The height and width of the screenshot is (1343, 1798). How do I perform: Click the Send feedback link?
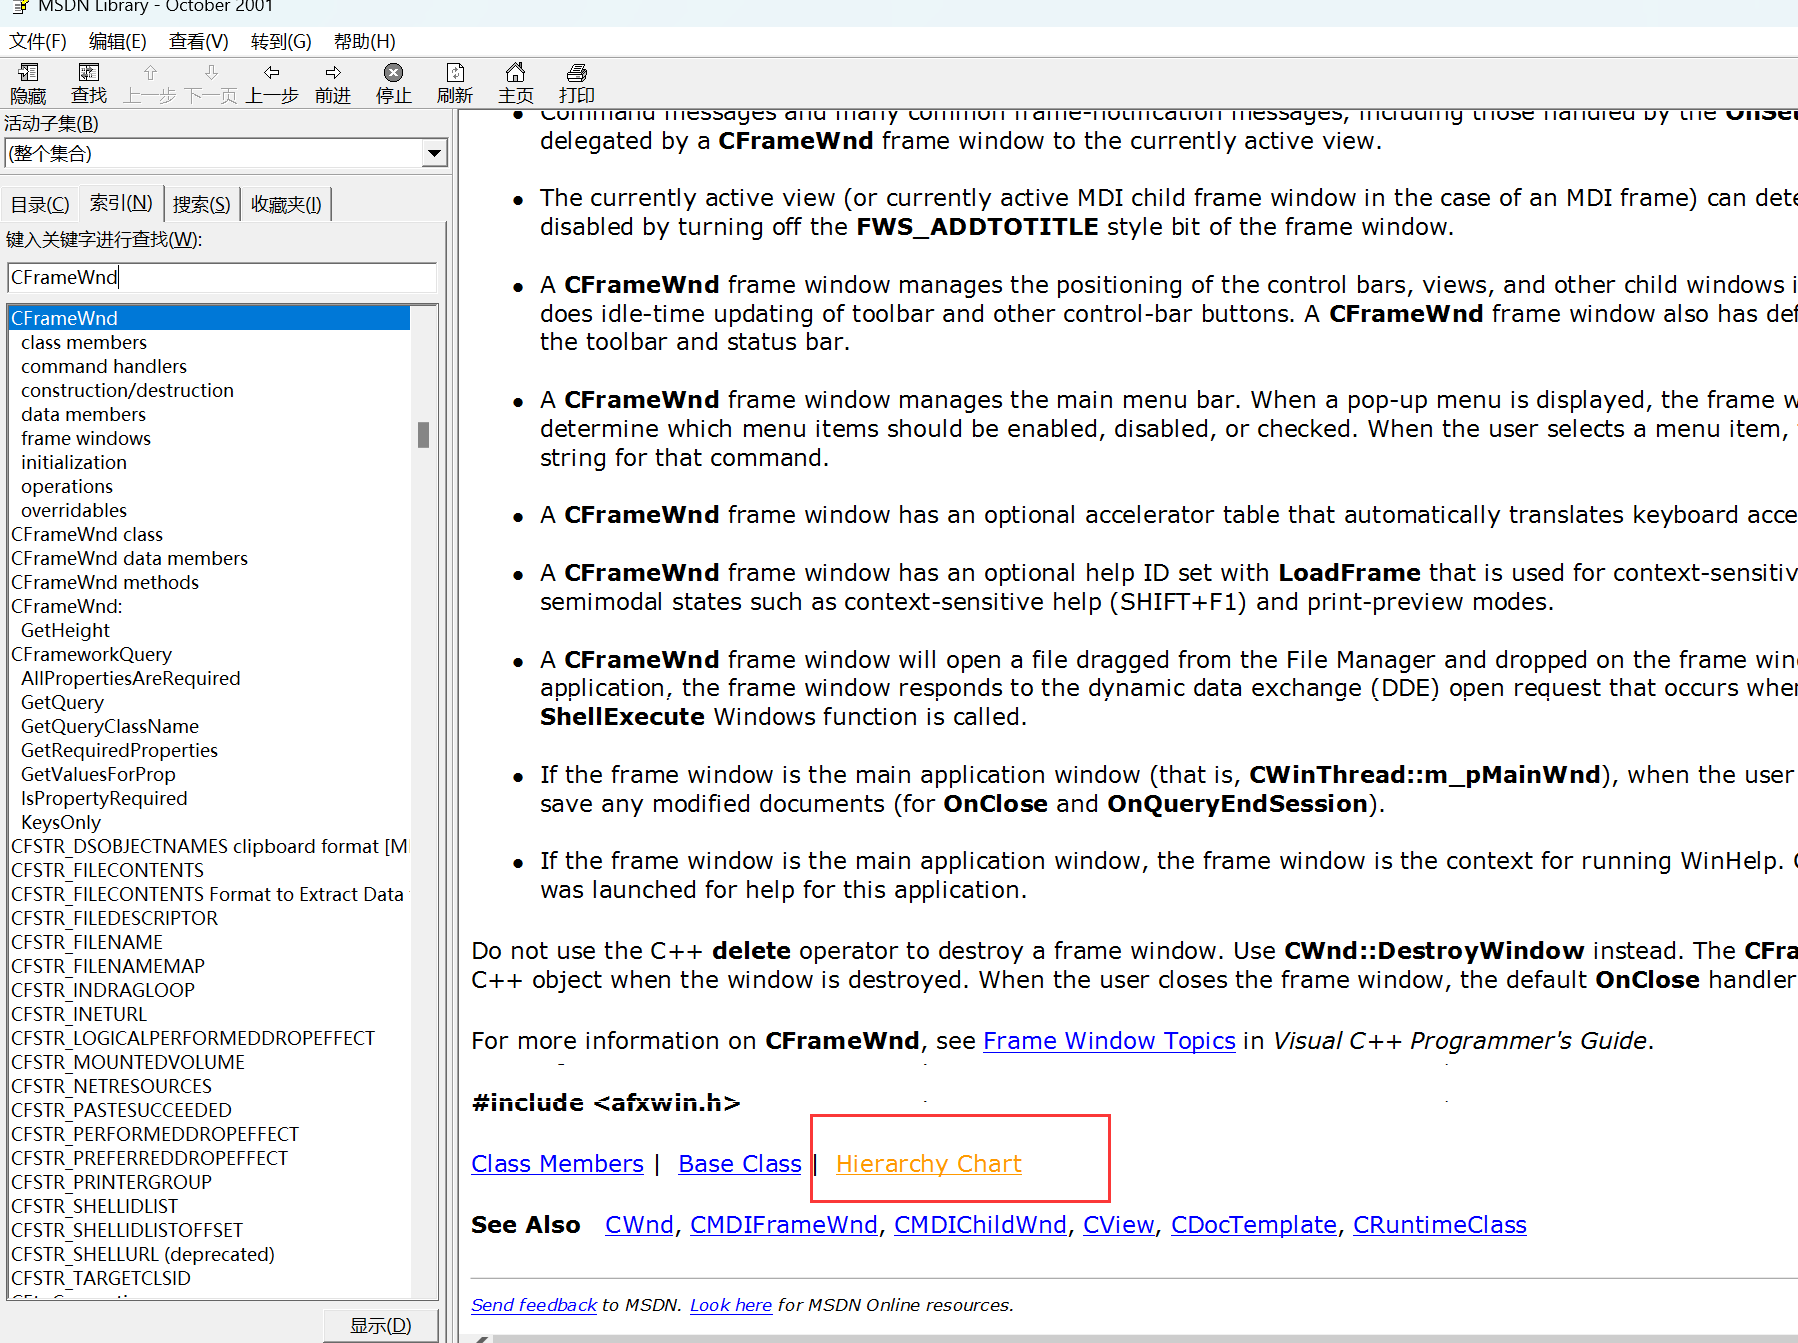click(x=534, y=1305)
